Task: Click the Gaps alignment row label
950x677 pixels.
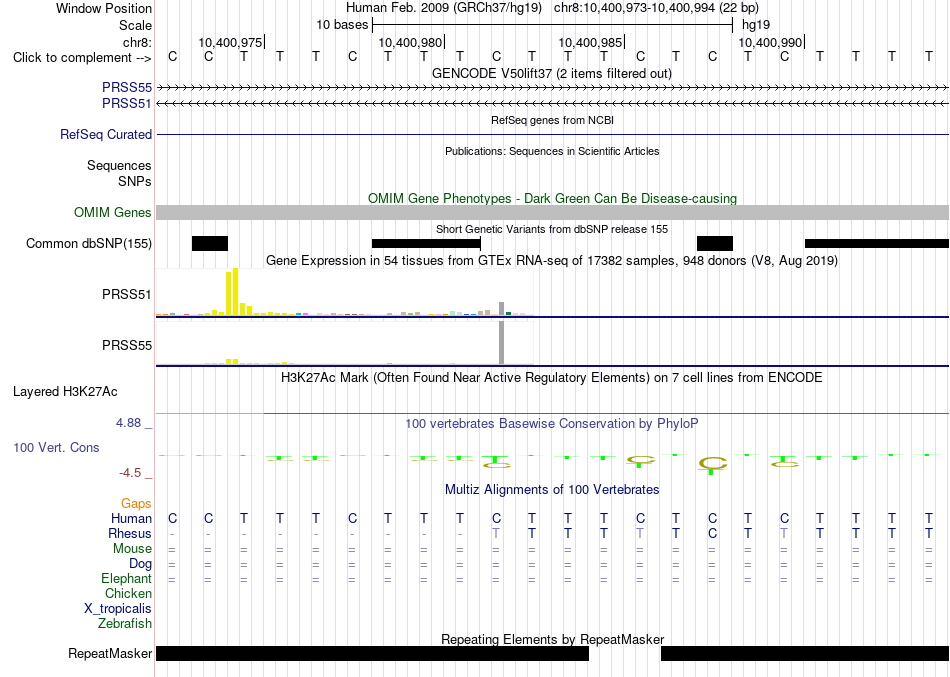Action: [136, 504]
